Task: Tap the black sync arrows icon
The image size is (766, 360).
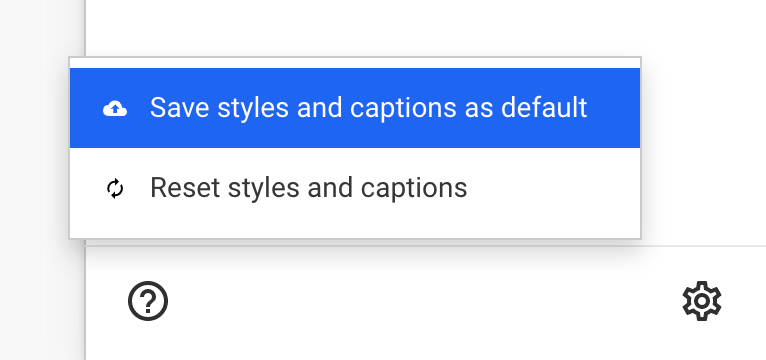Action: coord(115,189)
